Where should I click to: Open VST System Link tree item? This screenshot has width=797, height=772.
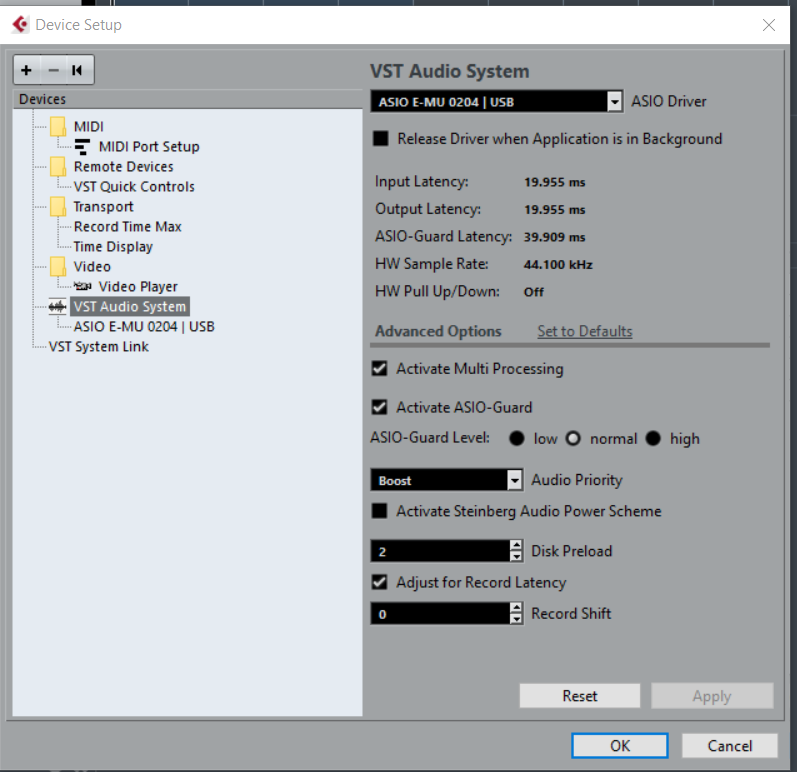[99, 347]
